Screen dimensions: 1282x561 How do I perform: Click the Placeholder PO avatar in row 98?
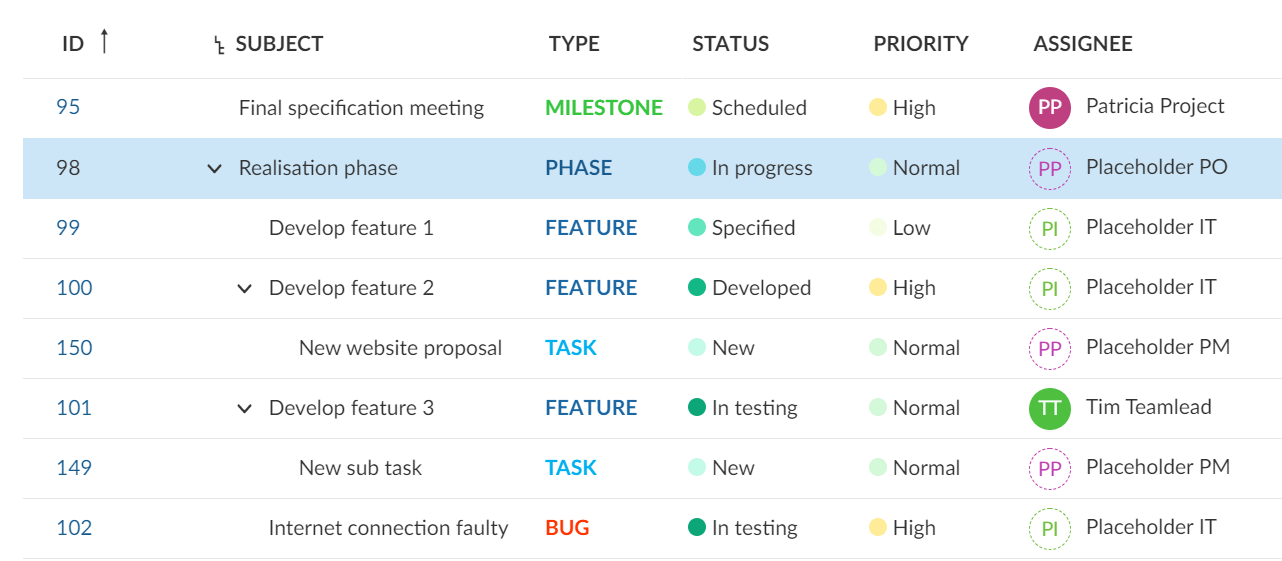click(x=1049, y=168)
